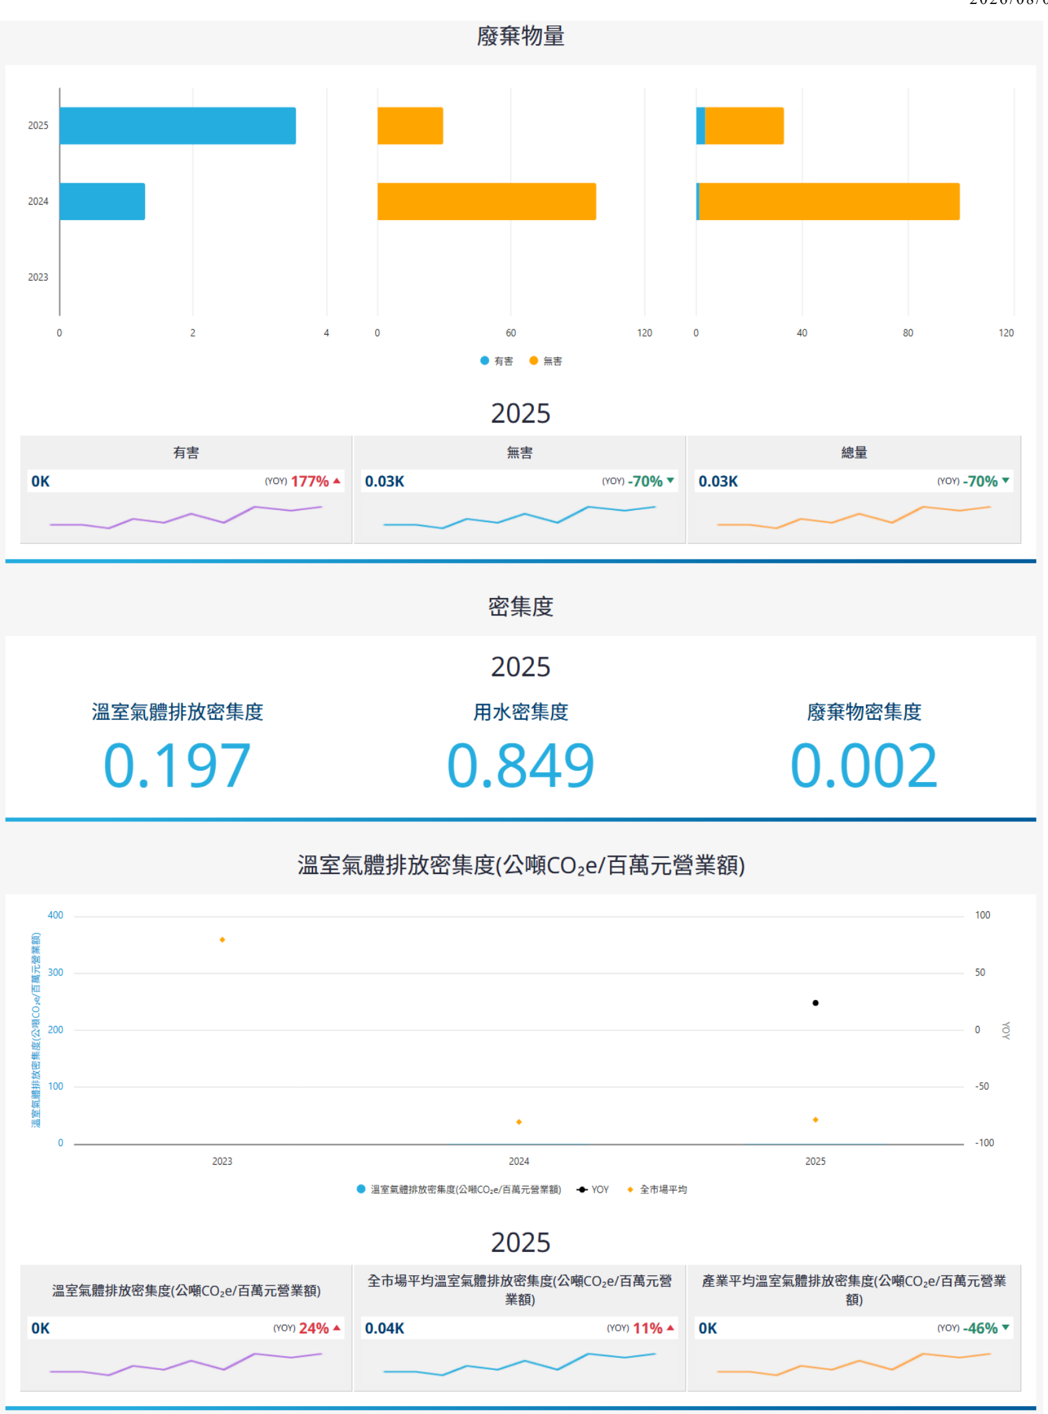The height and width of the screenshot is (1414, 1048).
Task: Select the 2024 blue 有害 waste bar
Action: (x=103, y=201)
